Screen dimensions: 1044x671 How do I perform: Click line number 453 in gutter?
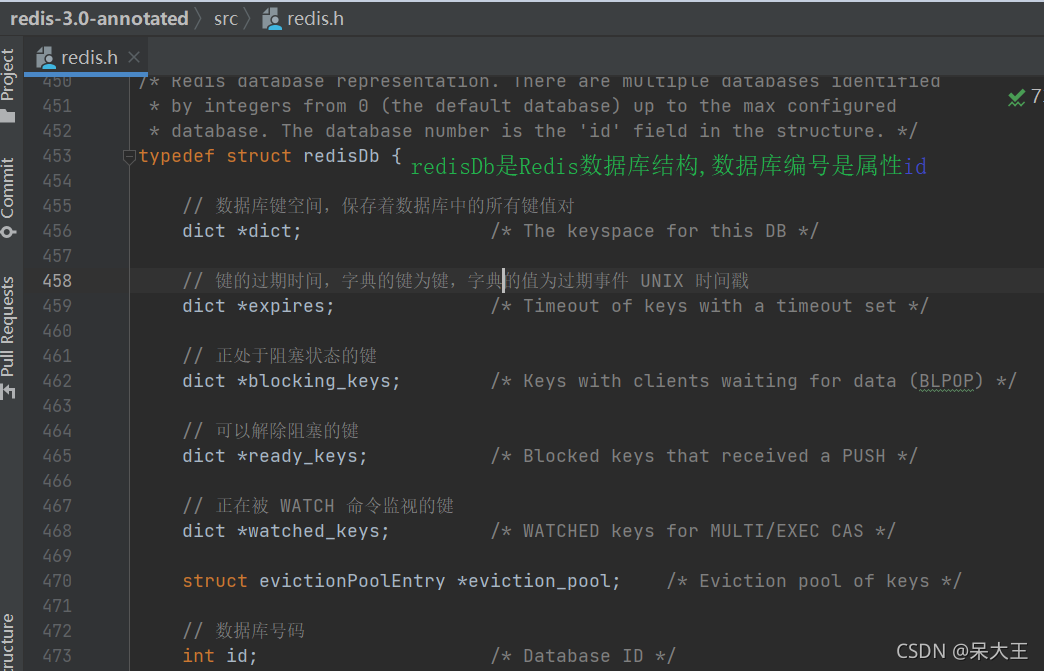pyautogui.click(x=57, y=156)
